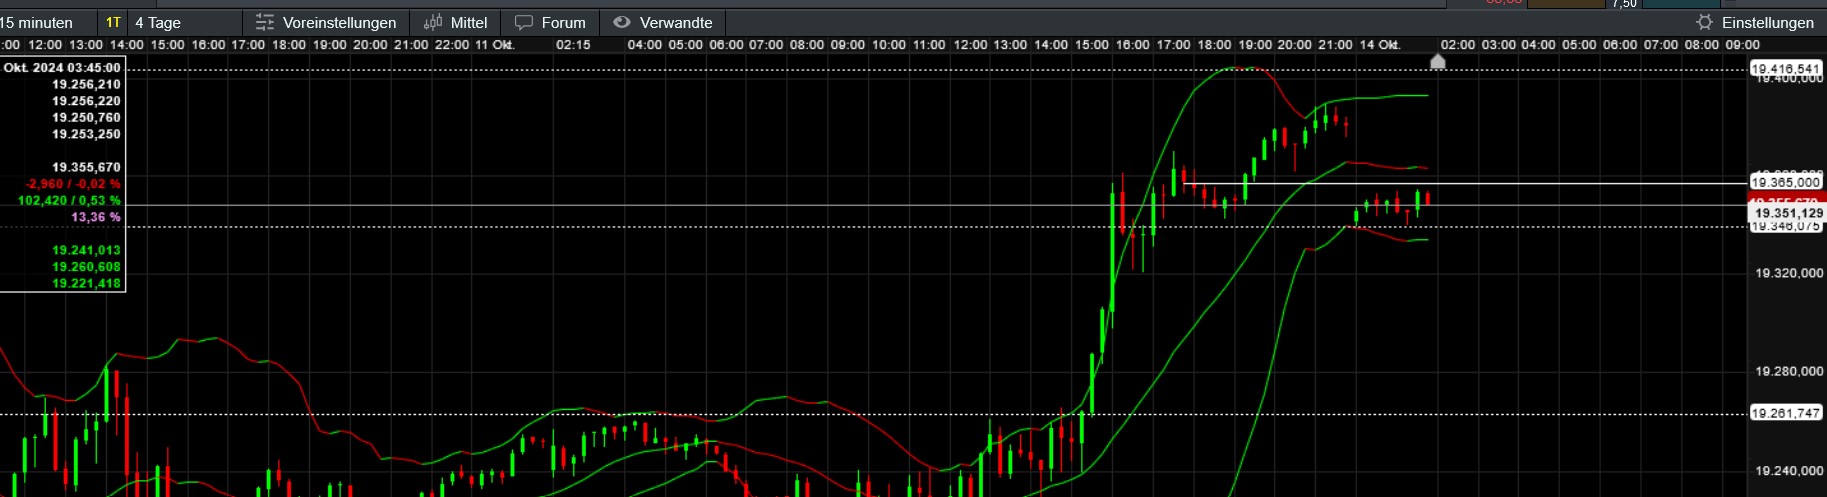The height and width of the screenshot is (497, 1827).
Task: Click the red -2,960 / -0,02 % change
Action: 73,184
